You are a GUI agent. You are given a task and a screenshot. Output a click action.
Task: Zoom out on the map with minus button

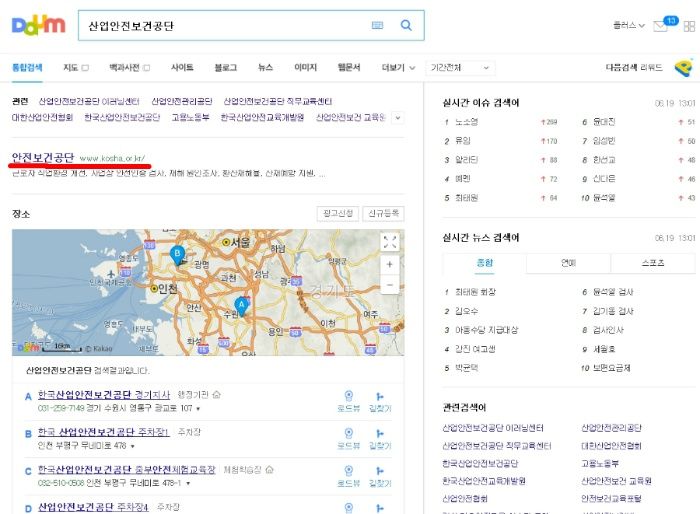[x=389, y=284]
